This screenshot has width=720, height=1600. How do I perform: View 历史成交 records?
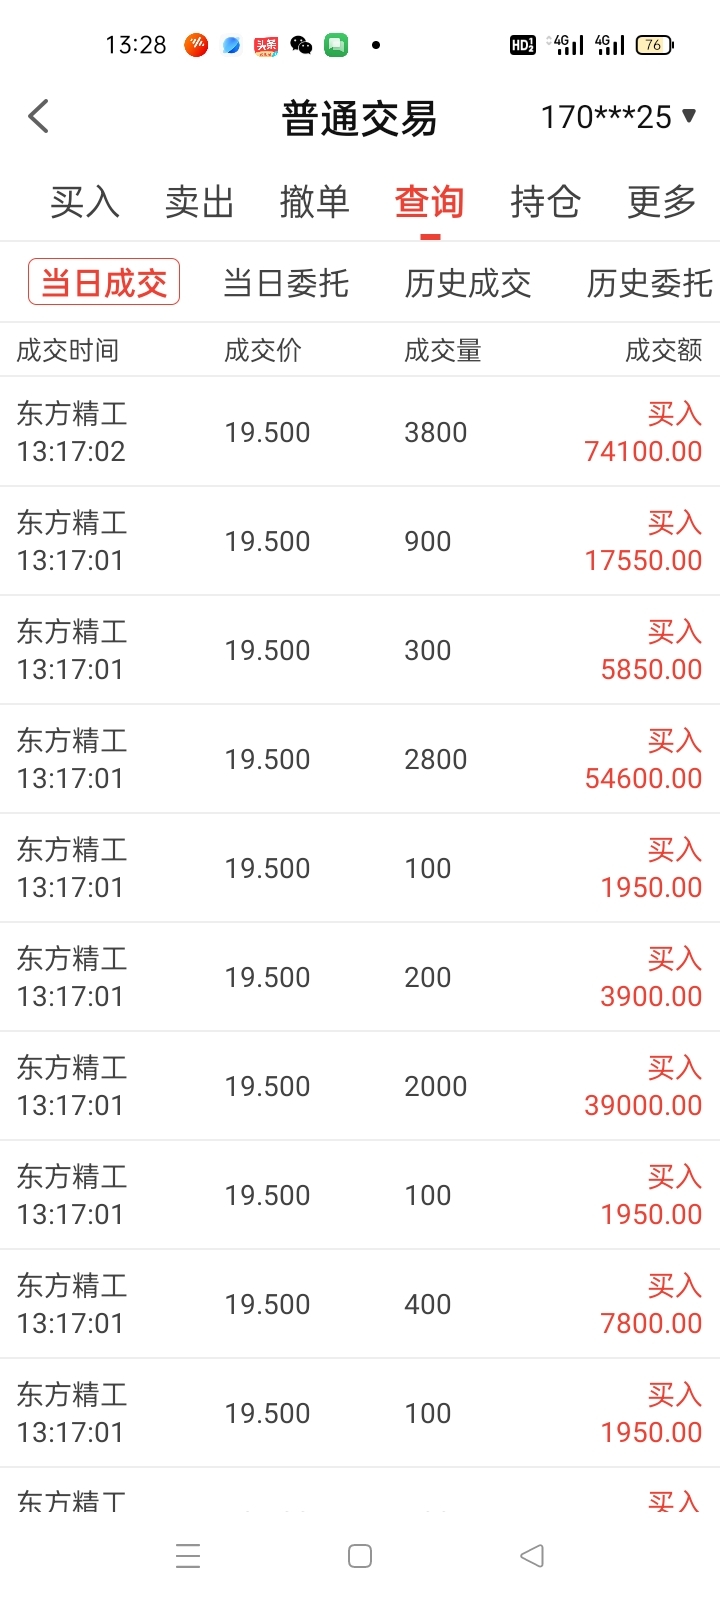(468, 284)
